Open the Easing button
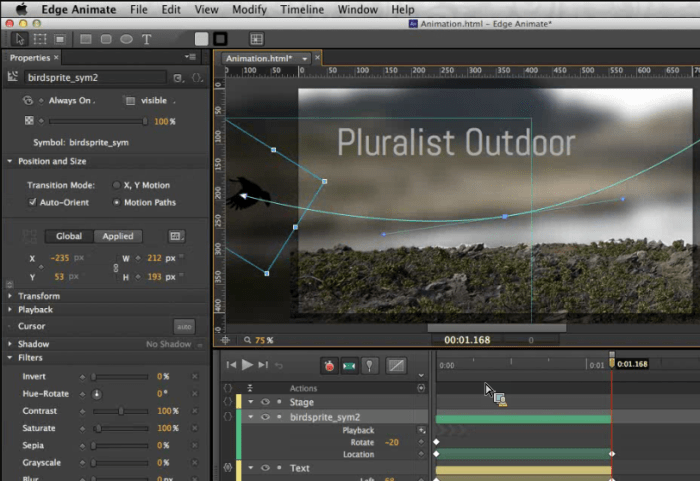700x481 pixels. 396,366
